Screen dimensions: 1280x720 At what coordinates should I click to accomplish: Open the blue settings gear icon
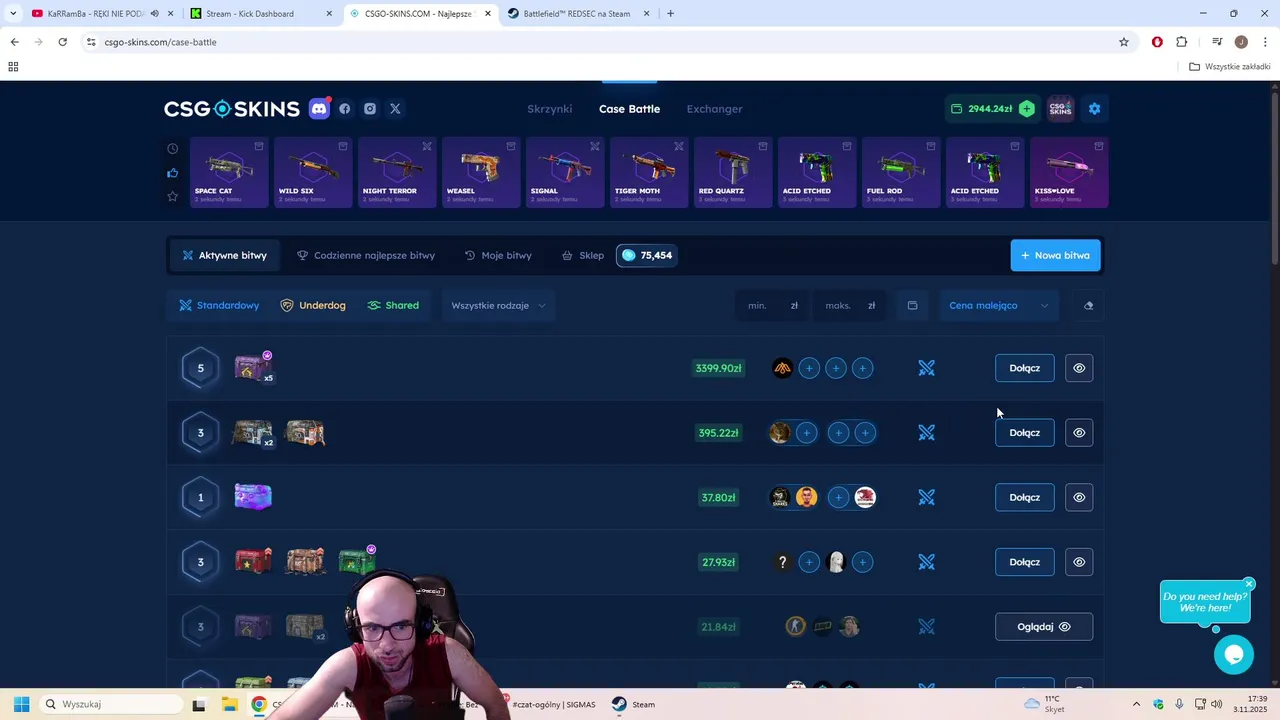[1094, 109]
